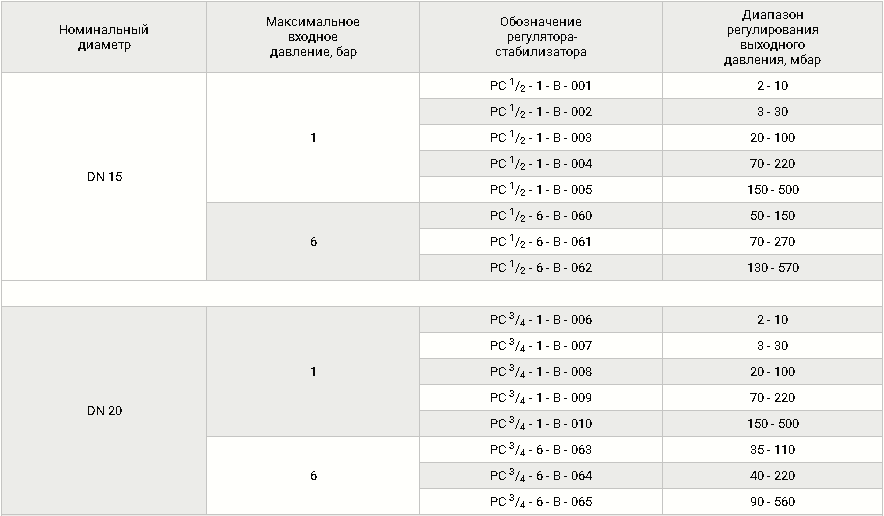
Task: Click the PC 3/4 - 6 - B - 065 cell
Action: point(541,501)
